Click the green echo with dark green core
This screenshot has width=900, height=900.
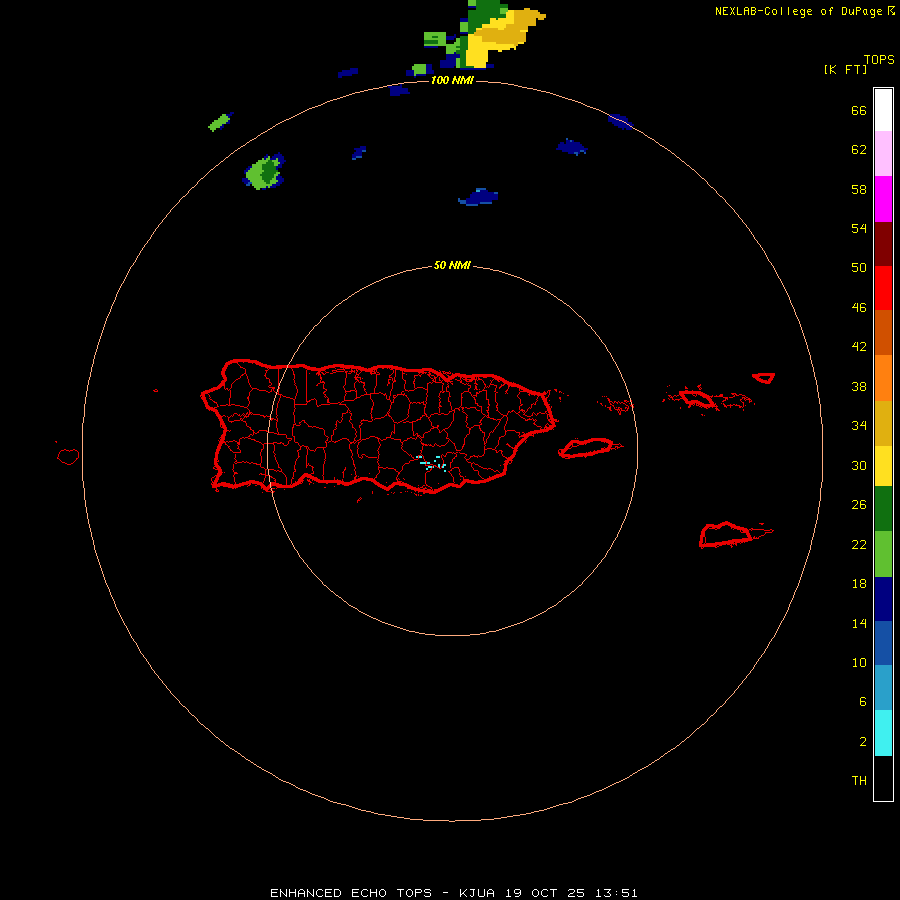(x=264, y=172)
